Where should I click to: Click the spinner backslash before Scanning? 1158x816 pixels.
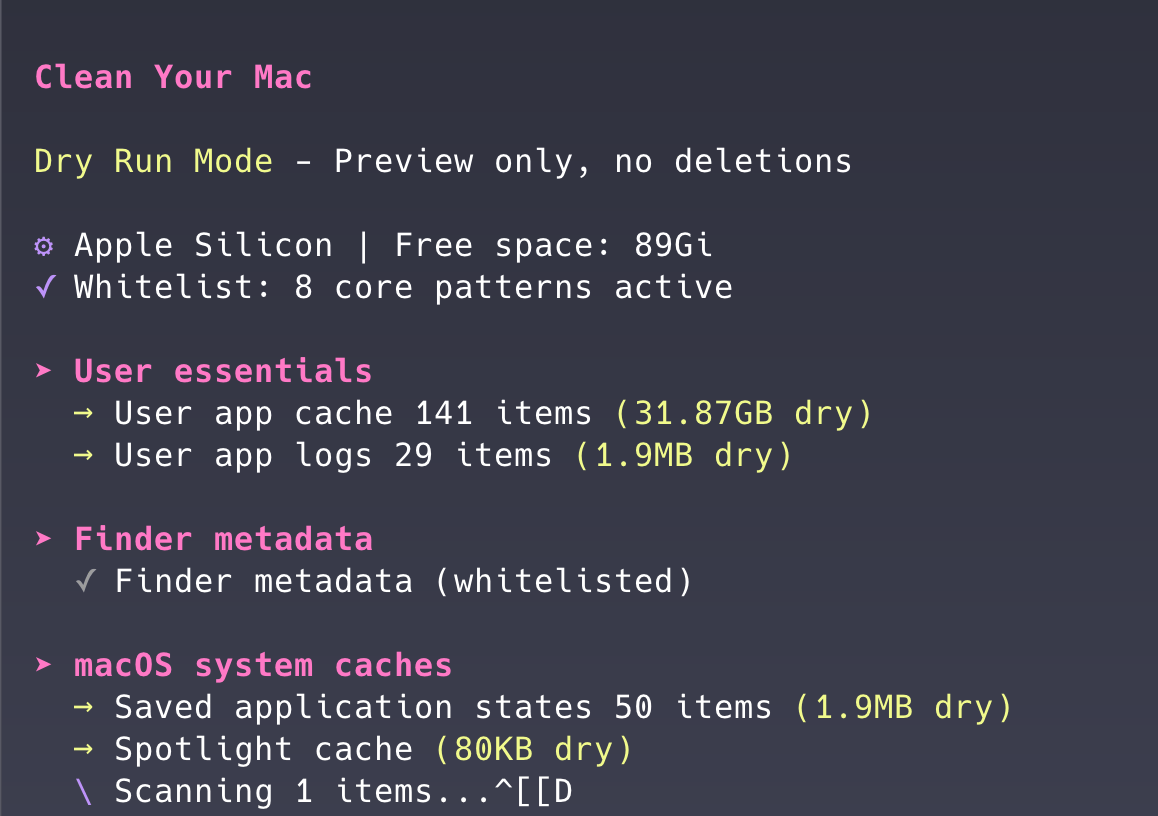(84, 792)
